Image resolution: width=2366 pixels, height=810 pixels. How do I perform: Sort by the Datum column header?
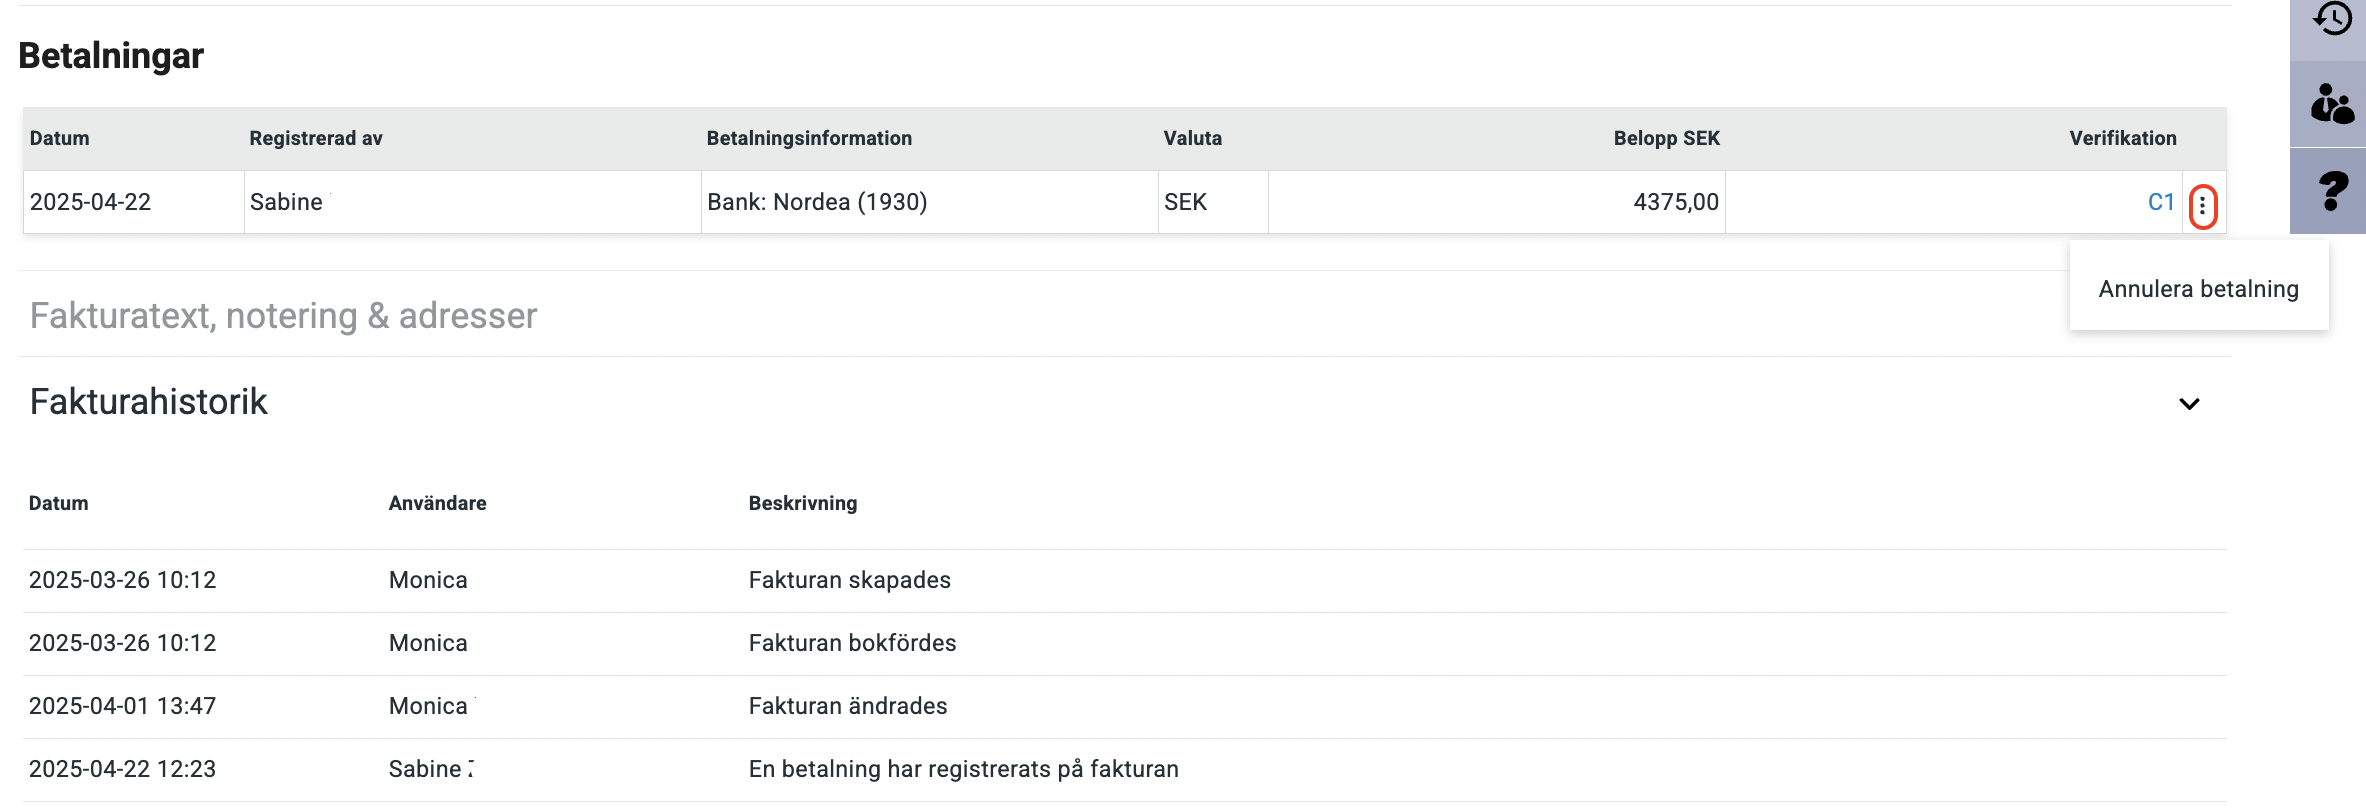pos(58,138)
